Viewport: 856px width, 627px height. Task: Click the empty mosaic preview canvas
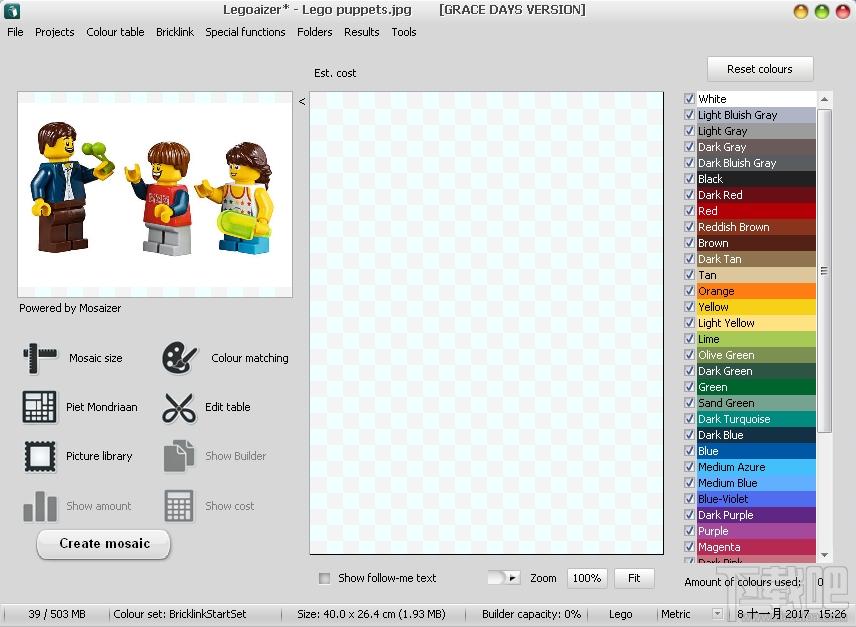click(x=486, y=323)
